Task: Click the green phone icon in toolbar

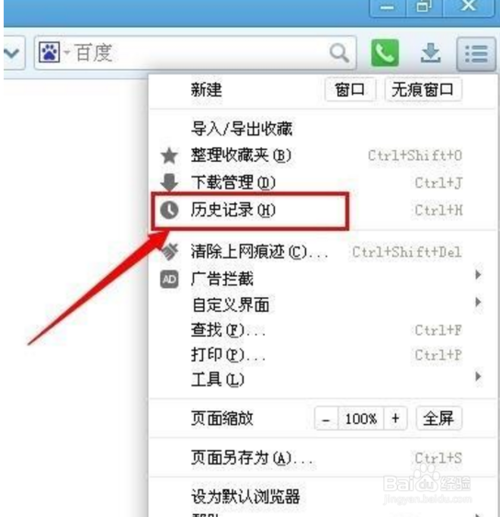Action: pos(385,53)
